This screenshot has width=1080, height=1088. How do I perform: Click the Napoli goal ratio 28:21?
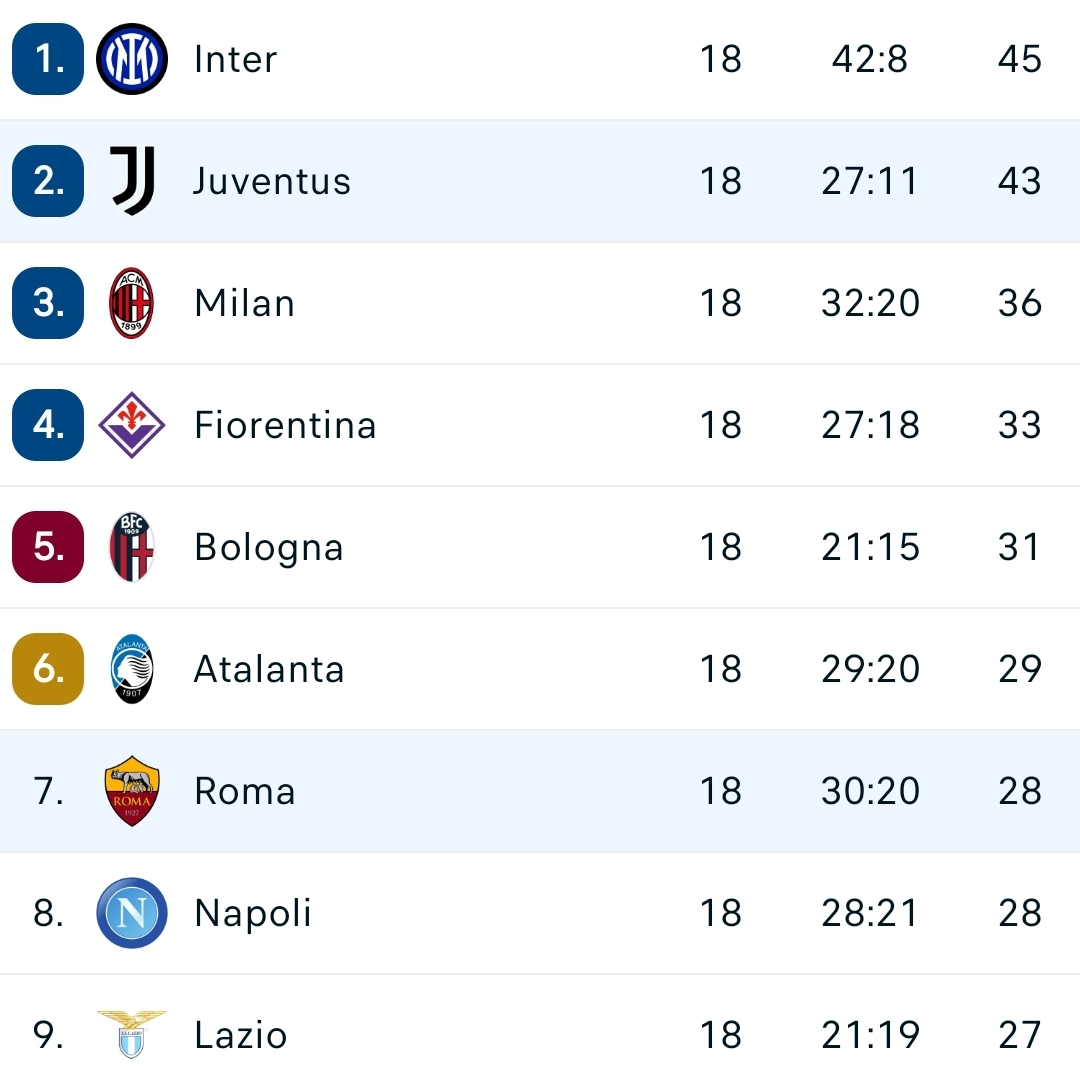tap(869, 913)
